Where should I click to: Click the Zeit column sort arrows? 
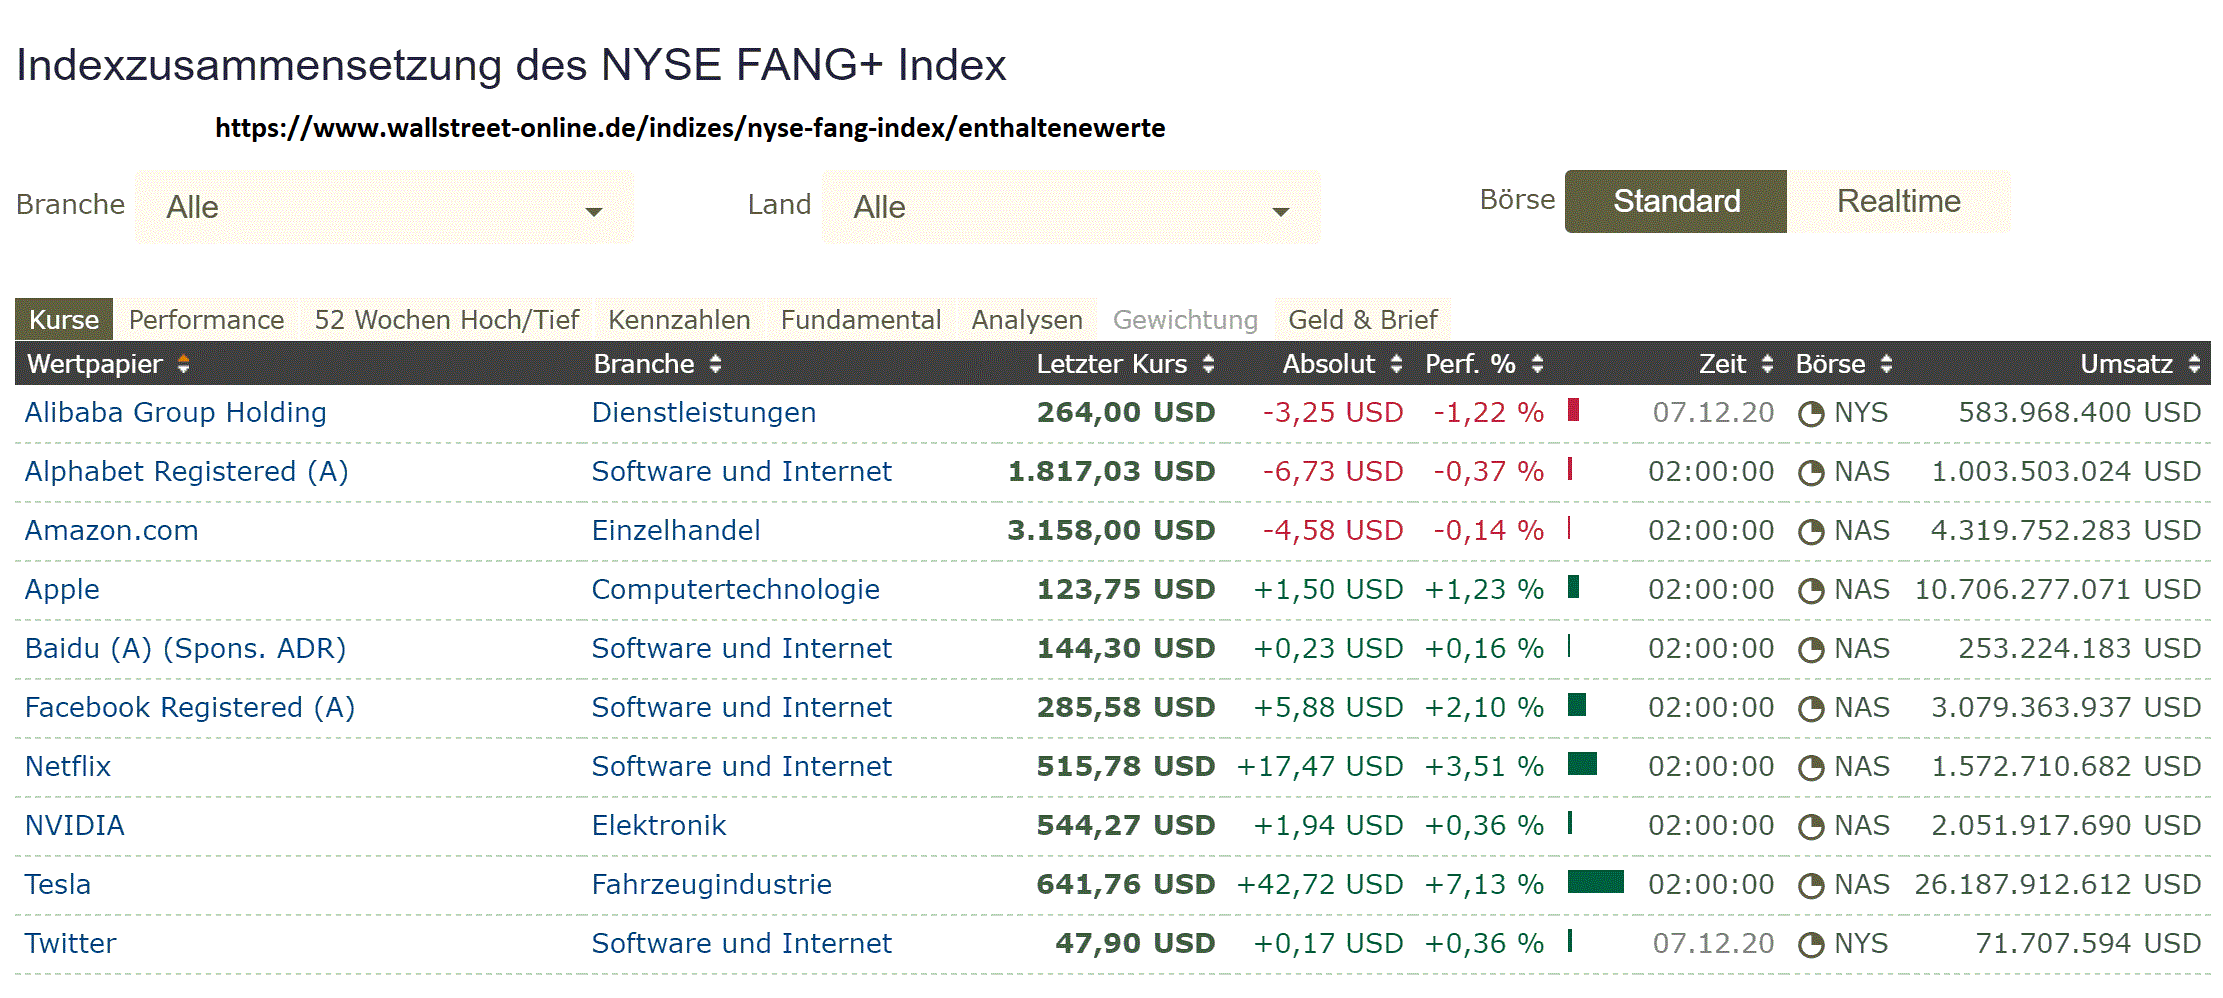[1767, 365]
